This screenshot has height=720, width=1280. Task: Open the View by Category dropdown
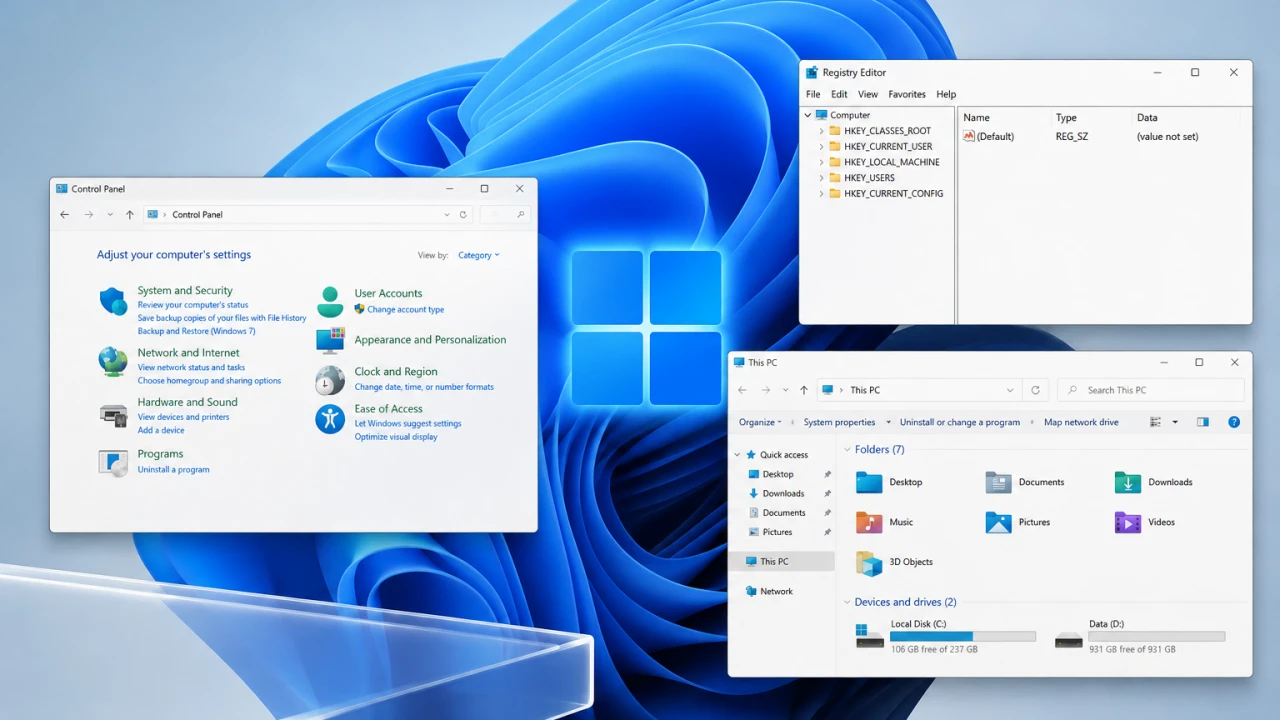point(478,255)
